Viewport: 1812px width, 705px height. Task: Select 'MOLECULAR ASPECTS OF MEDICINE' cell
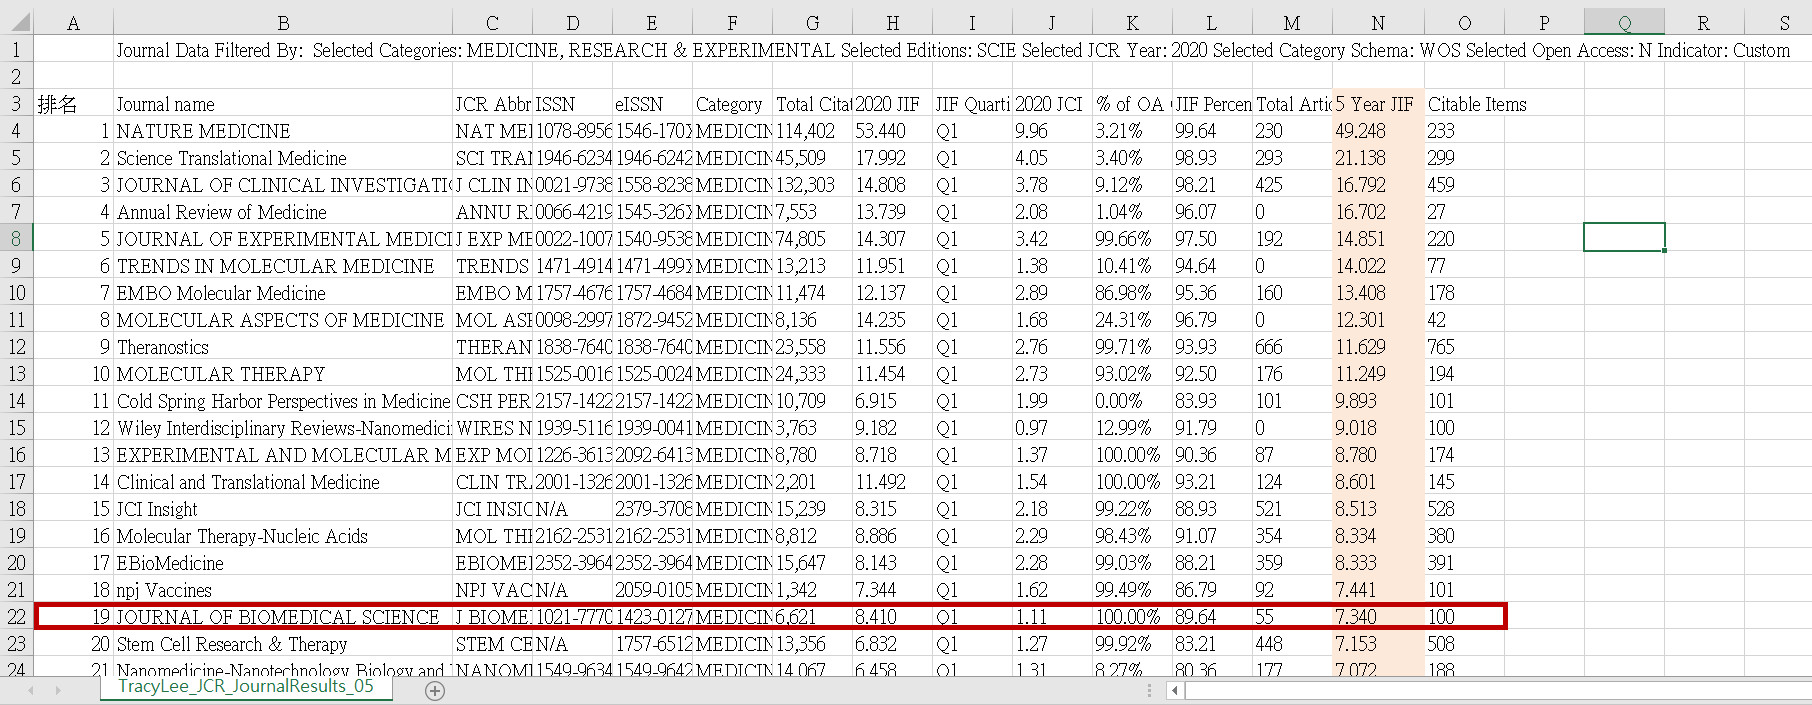coord(283,320)
